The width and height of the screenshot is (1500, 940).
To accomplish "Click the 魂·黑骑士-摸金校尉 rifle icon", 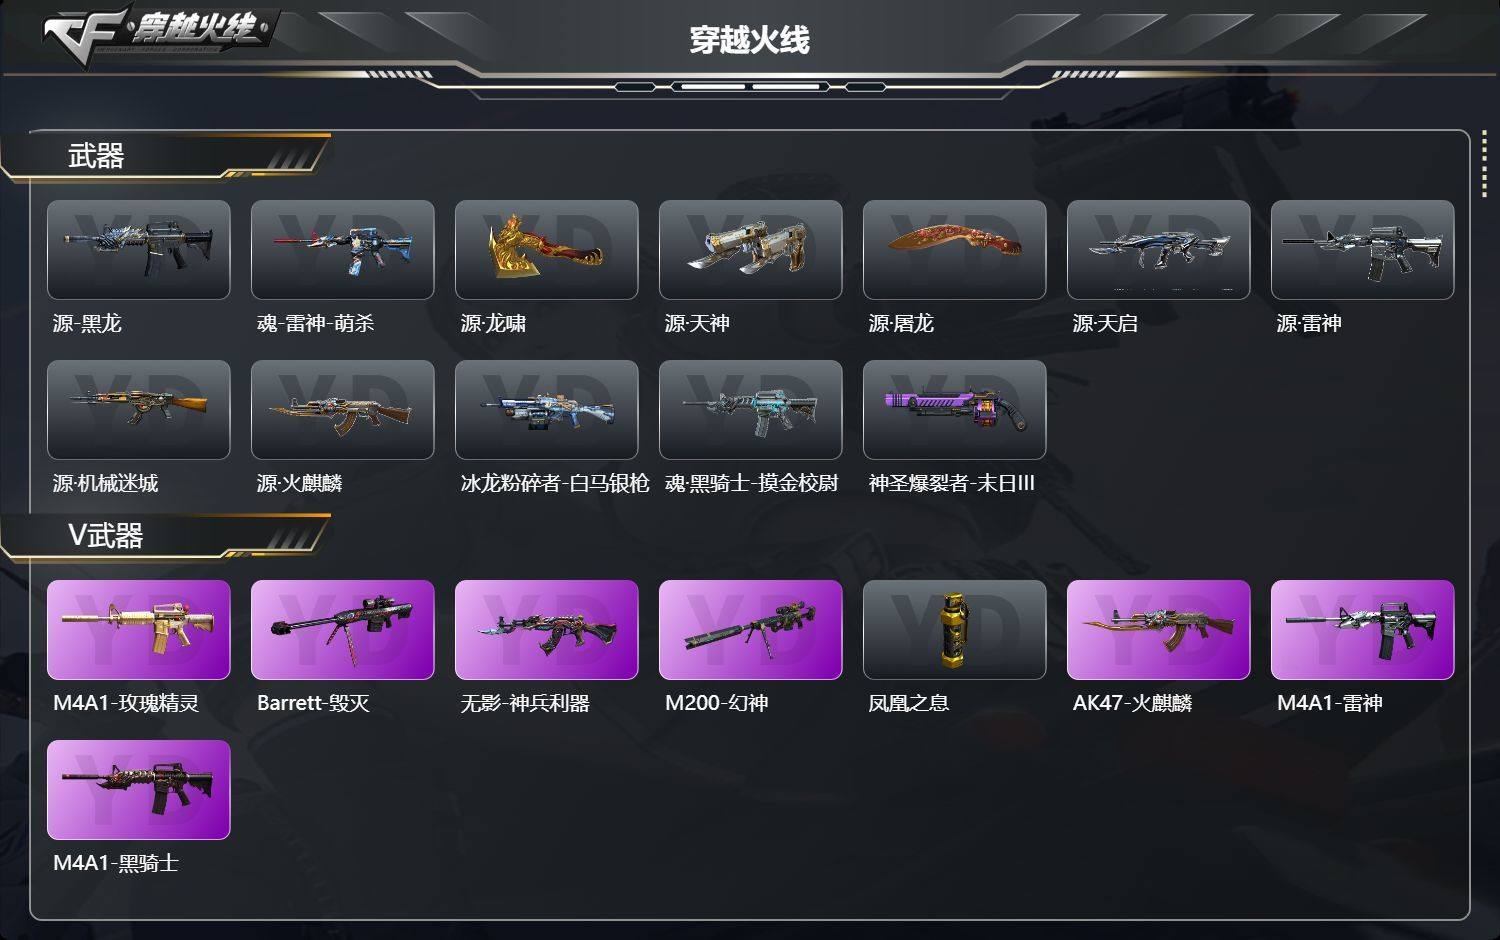I will [x=751, y=410].
